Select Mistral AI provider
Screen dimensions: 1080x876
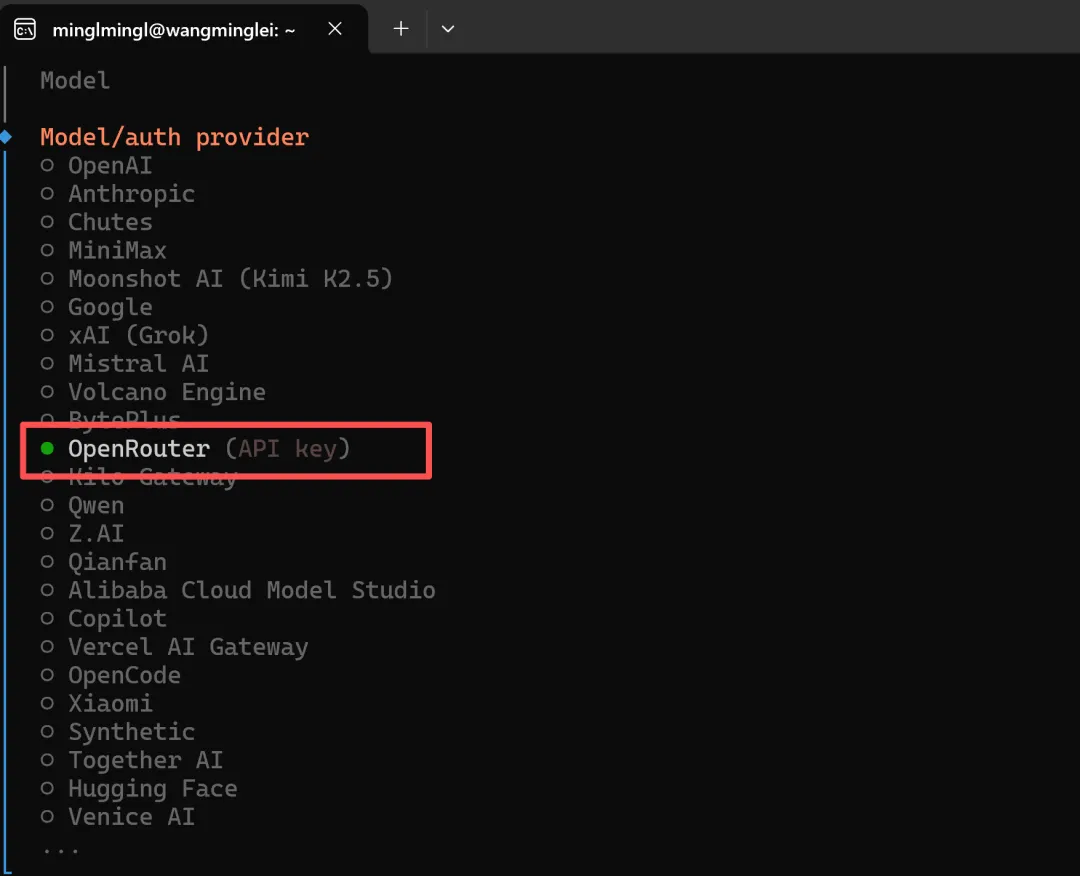point(125,364)
